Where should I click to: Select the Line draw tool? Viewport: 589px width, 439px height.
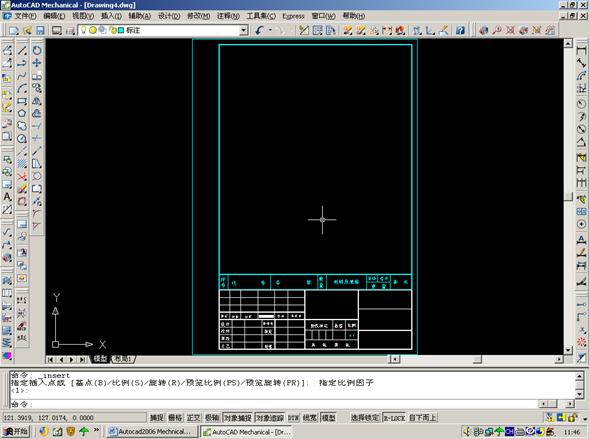tap(22, 50)
